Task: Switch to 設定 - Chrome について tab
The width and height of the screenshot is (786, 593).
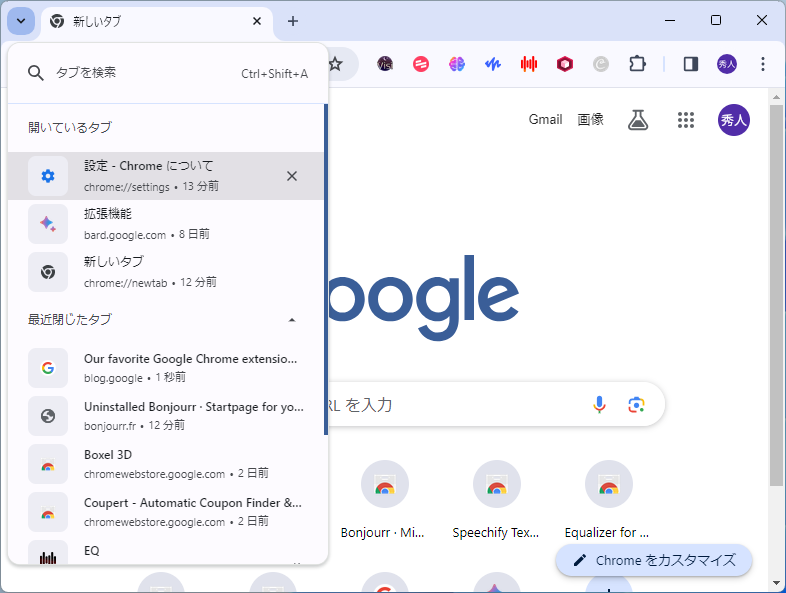Action: 166,176
